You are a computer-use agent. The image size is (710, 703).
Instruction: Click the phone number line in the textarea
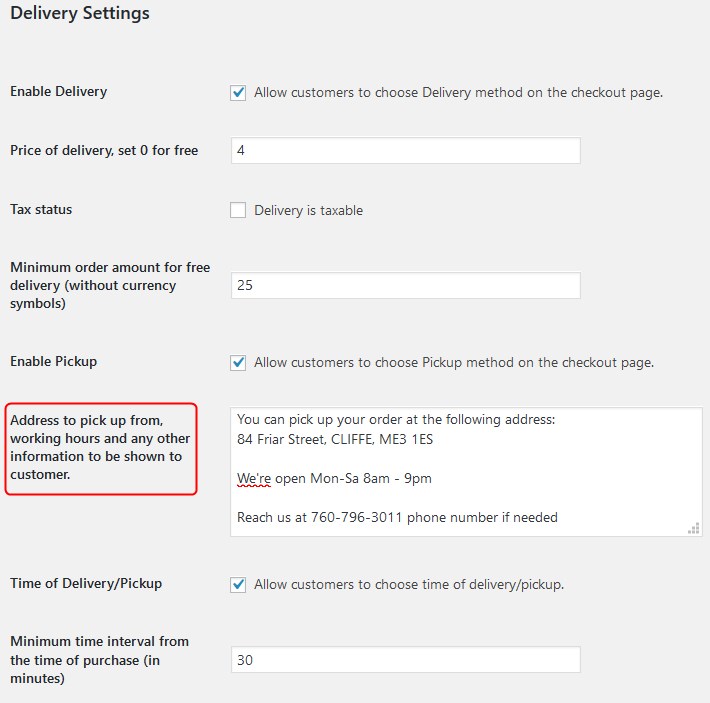coord(397,517)
